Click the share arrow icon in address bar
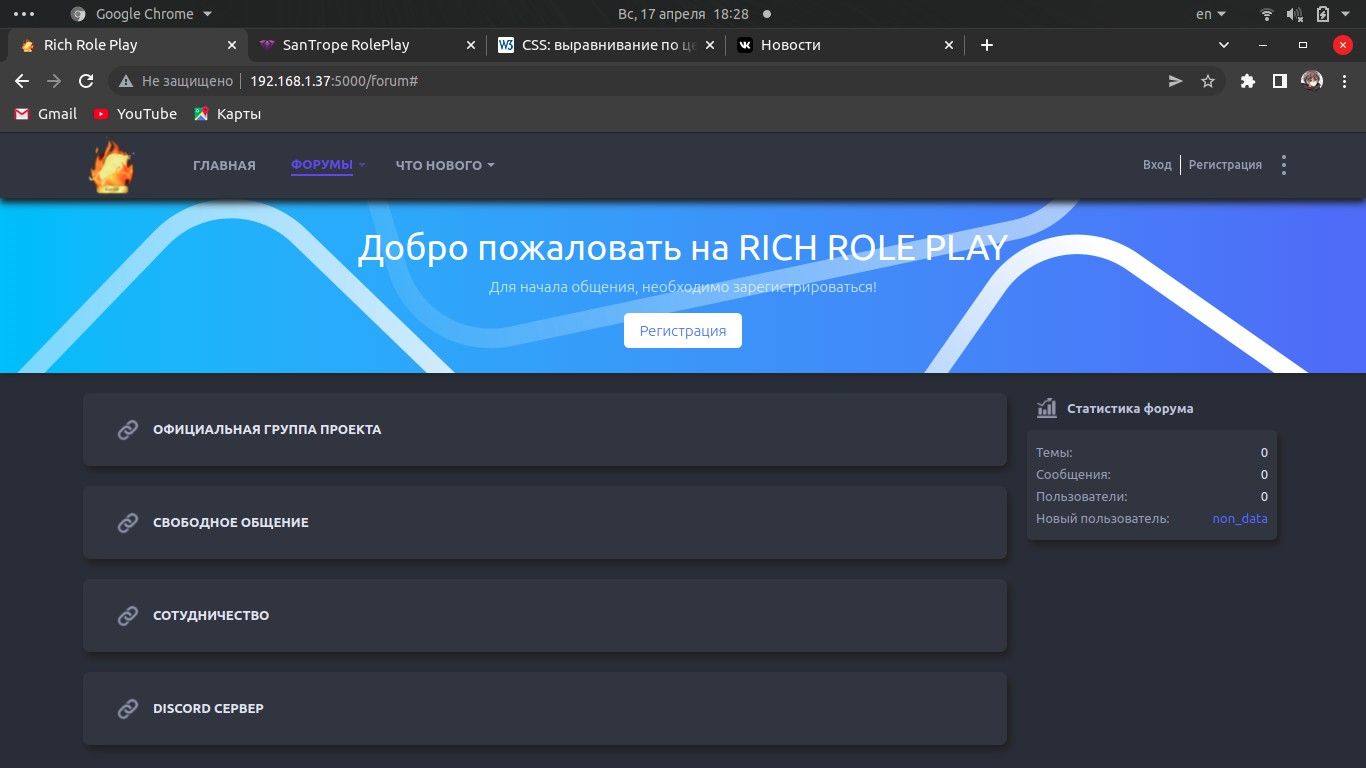The image size is (1366, 768). (1176, 81)
